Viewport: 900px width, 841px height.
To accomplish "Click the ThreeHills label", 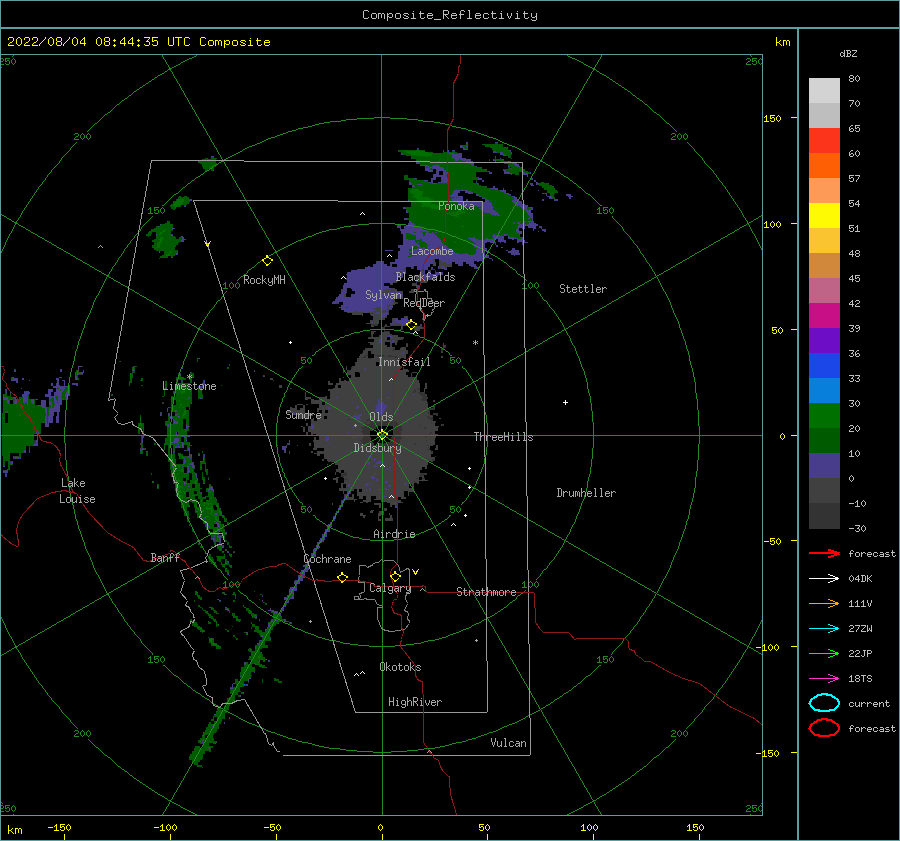I will [503, 437].
